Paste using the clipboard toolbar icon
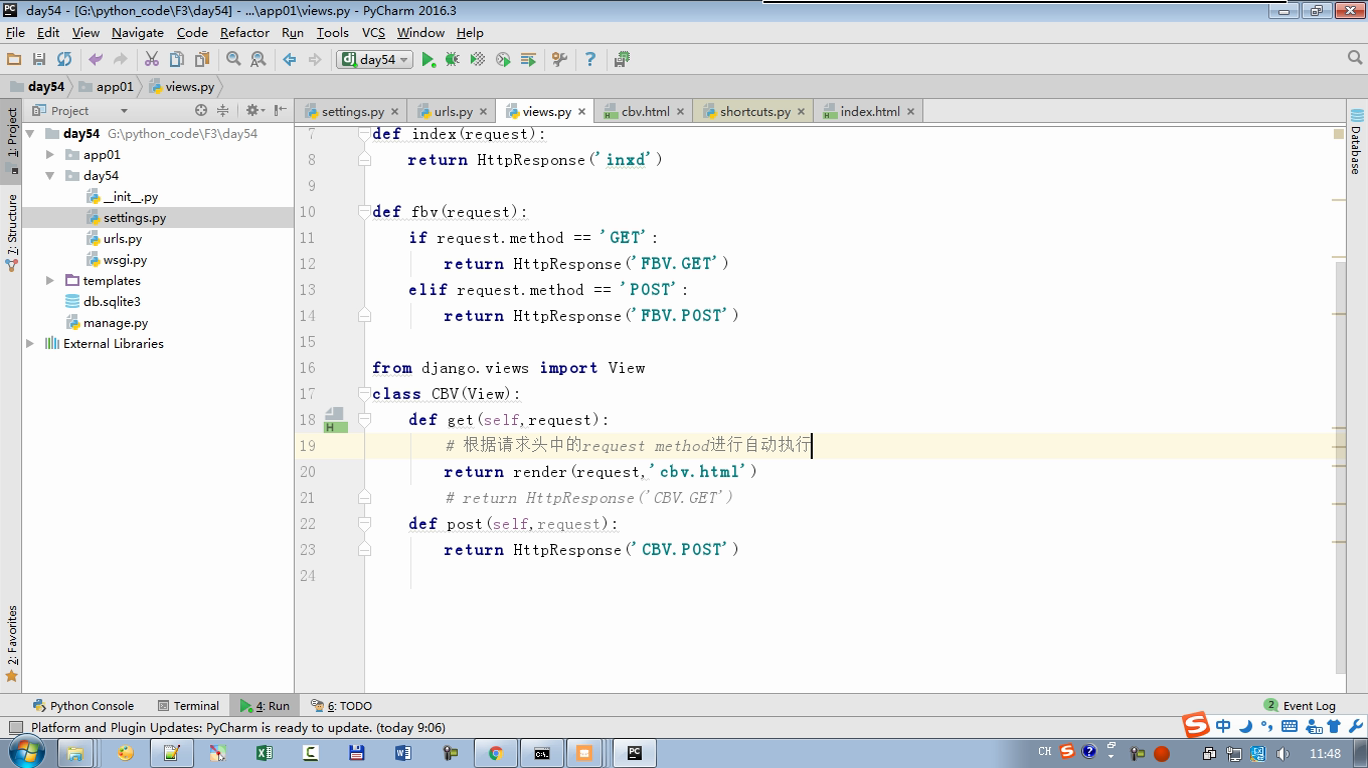This screenshot has width=1368, height=768. pos(202,60)
